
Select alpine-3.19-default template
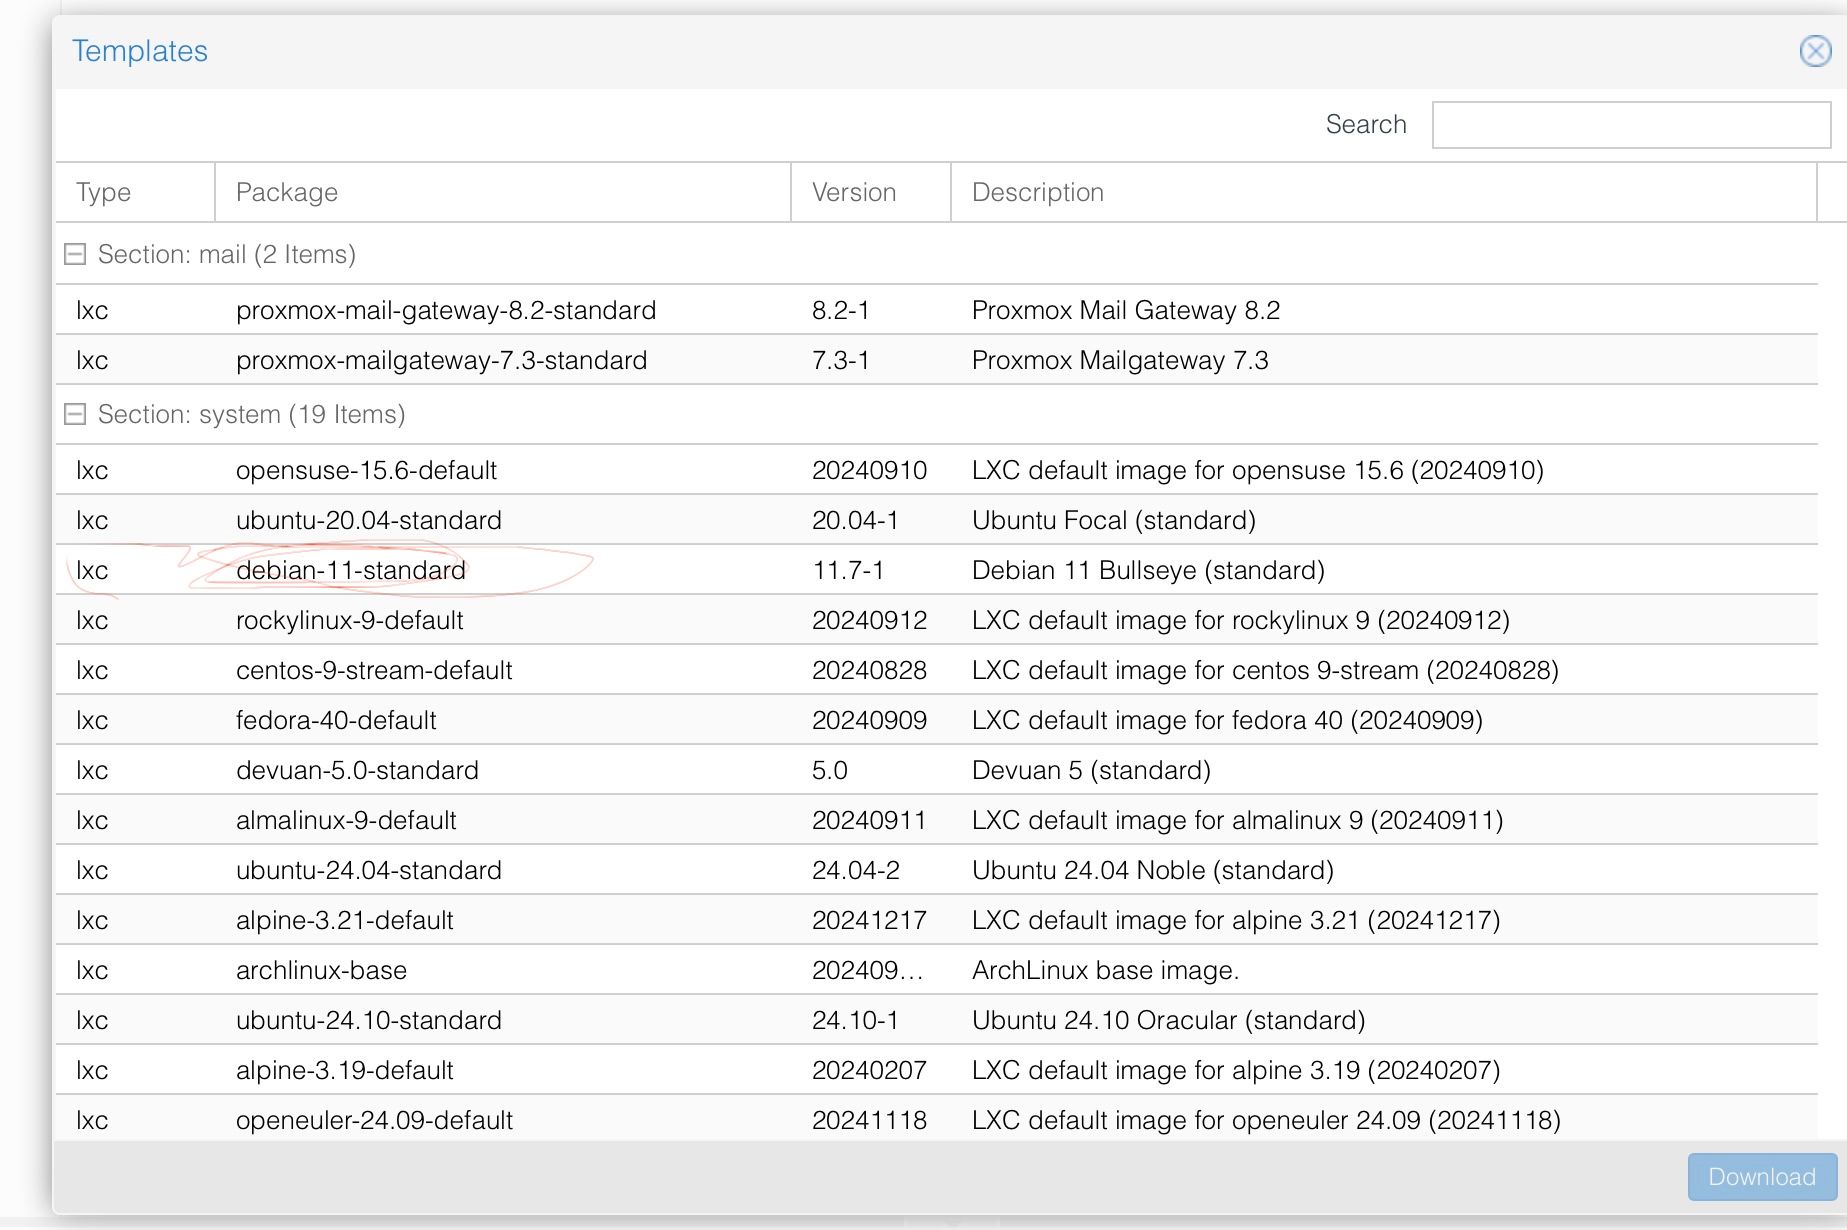tap(344, 1070)
